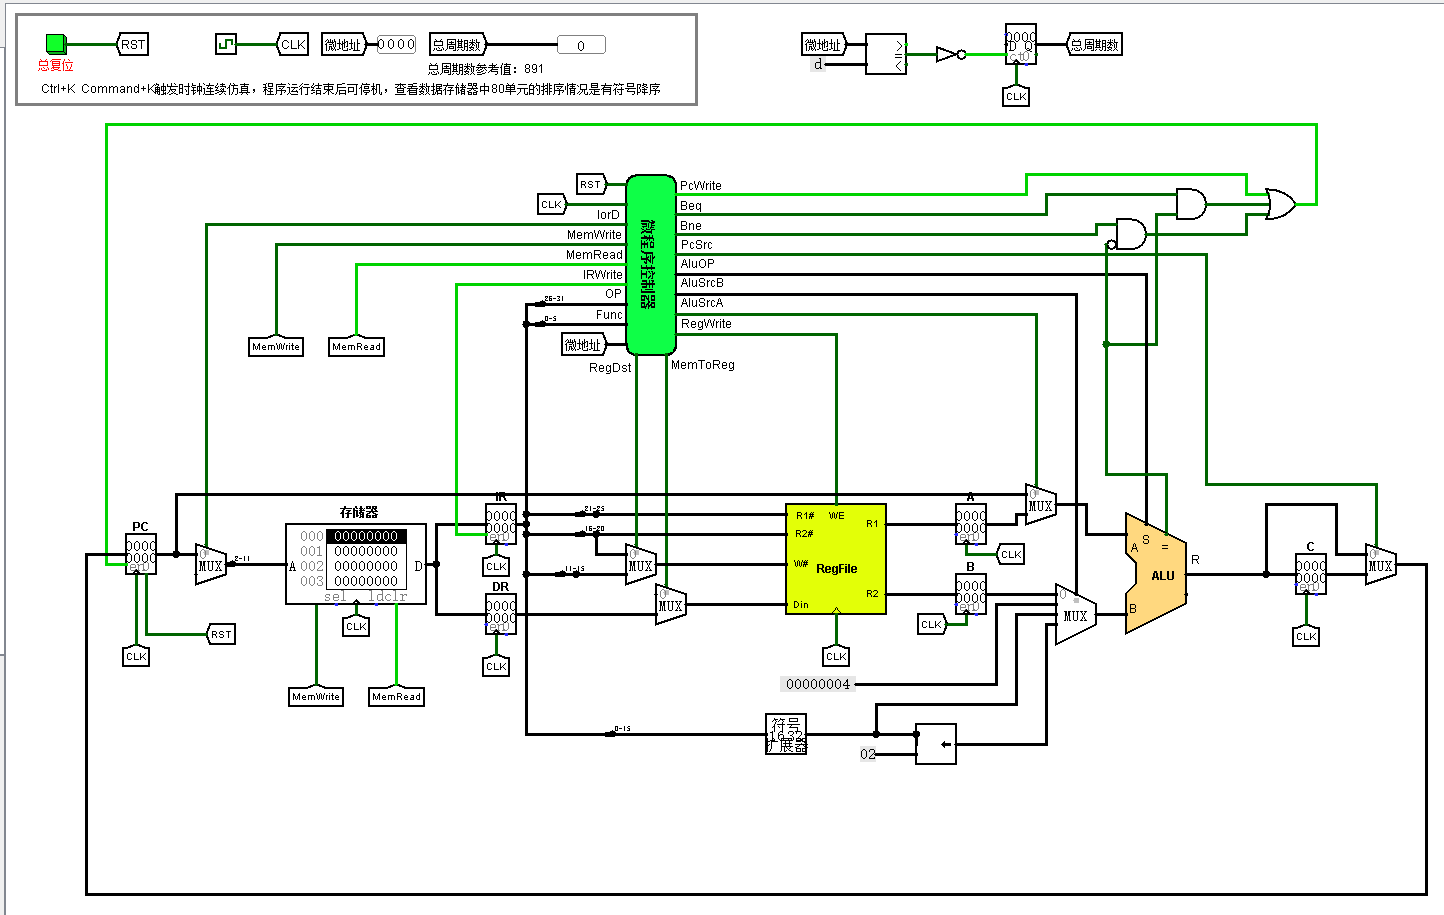Select the IR register
Screen dimensions: 1444x915
pyautogui.click(x=501, y=524)
